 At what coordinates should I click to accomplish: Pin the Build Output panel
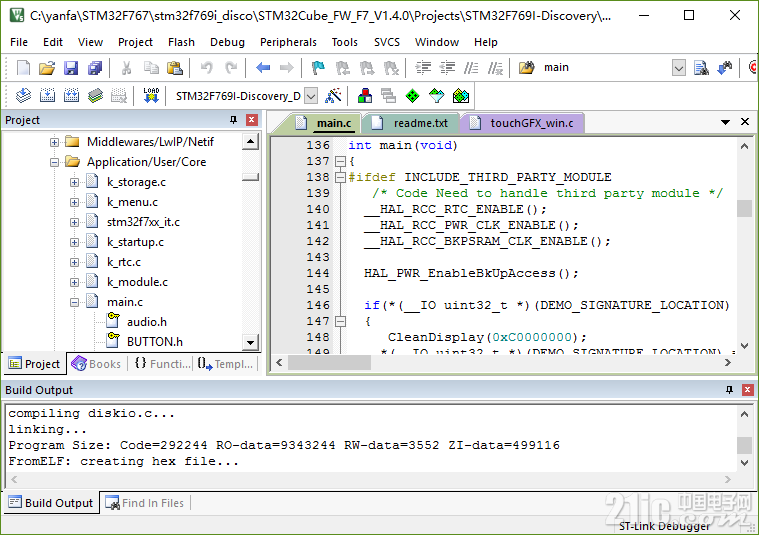pyautogui.click(x=729, y=390)
